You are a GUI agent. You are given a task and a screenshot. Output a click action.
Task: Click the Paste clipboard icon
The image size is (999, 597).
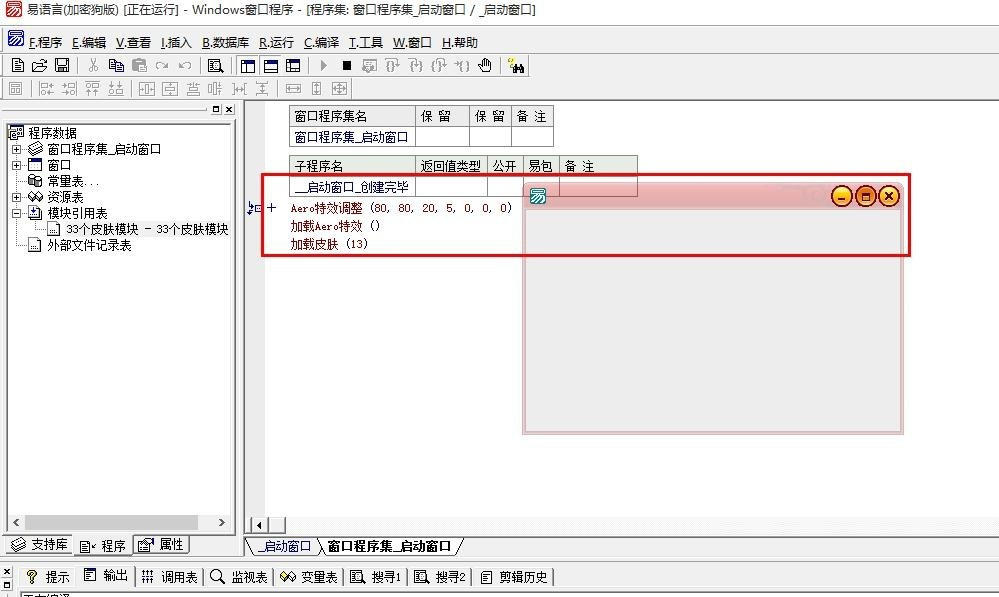coord(139,66)
